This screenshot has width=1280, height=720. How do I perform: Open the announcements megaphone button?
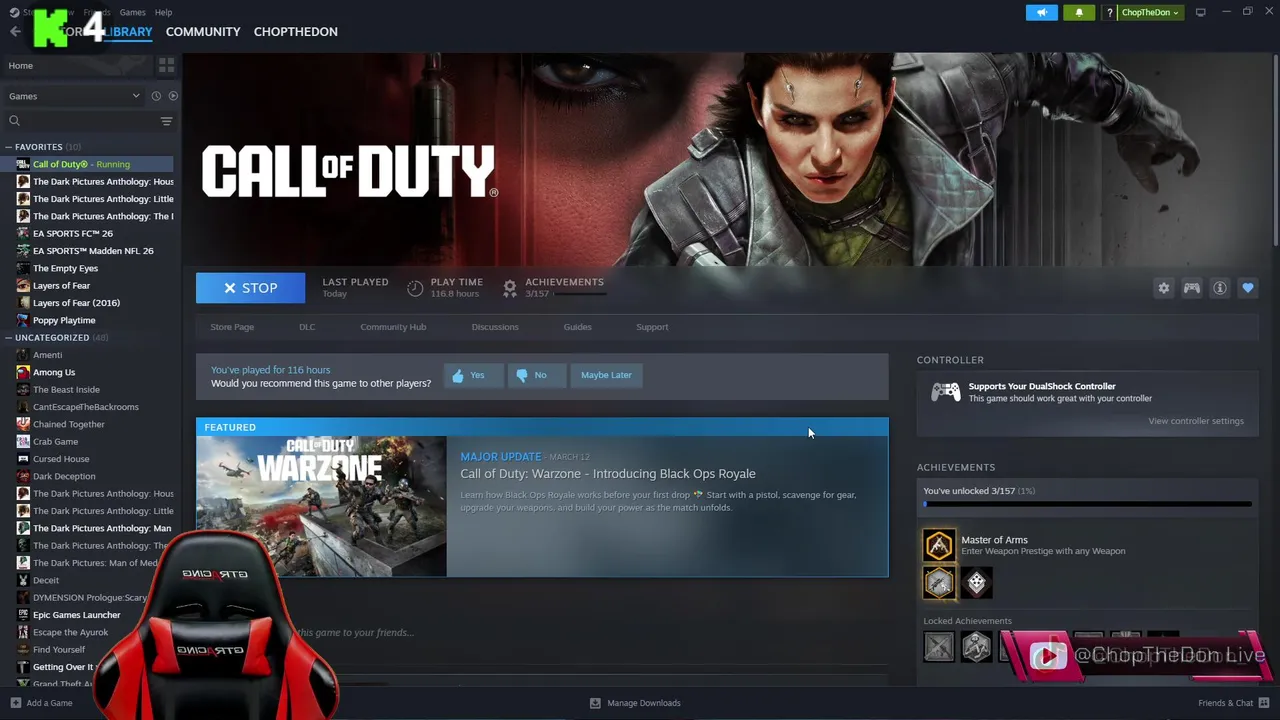tap(1041, 12)
